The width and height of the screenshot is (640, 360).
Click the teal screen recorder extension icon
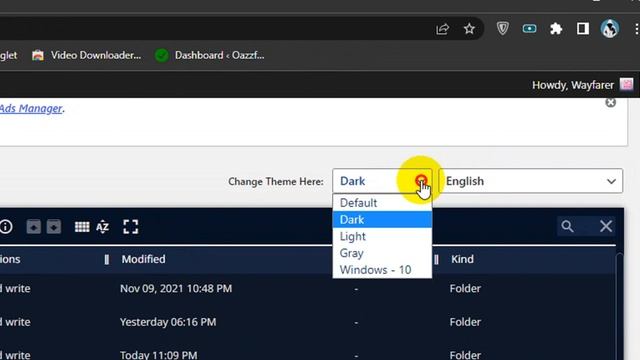(x=529, y=29)
